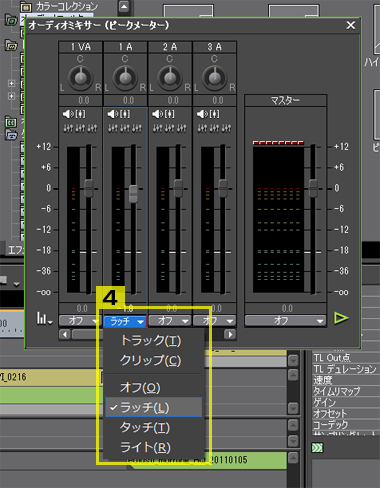Select オフ(O) in the popup menu
380x488 pixels.
tap(154, 387)
